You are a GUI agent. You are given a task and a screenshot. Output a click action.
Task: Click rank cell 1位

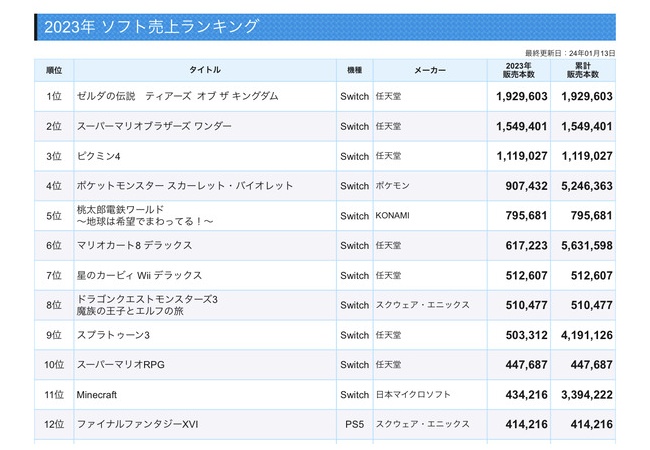click(x=54, y=96)
